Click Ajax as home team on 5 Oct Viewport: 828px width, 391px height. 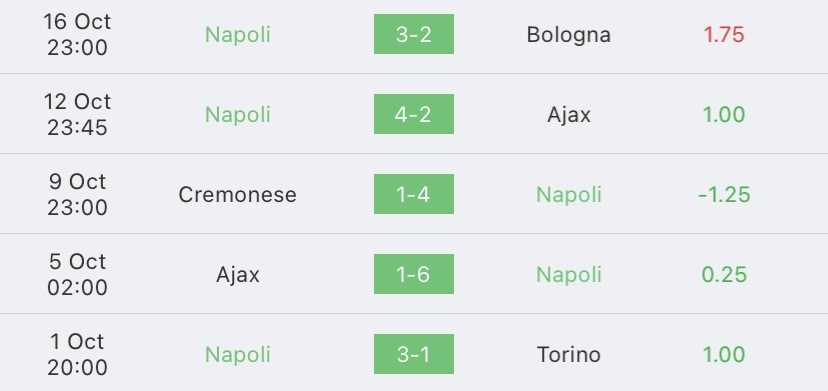click(x=238, y=275)
